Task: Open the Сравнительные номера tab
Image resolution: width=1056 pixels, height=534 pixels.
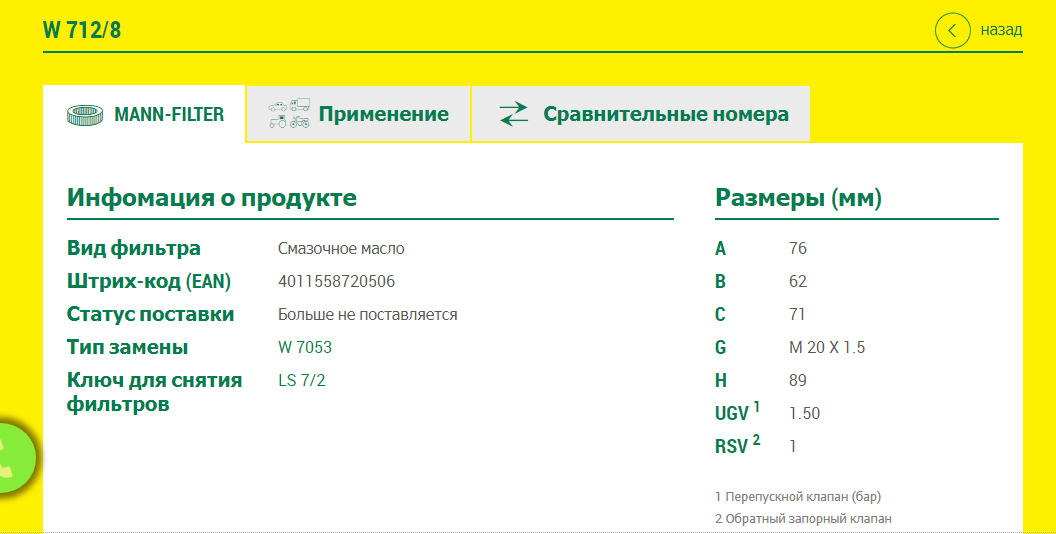Action: coord(640,114)
